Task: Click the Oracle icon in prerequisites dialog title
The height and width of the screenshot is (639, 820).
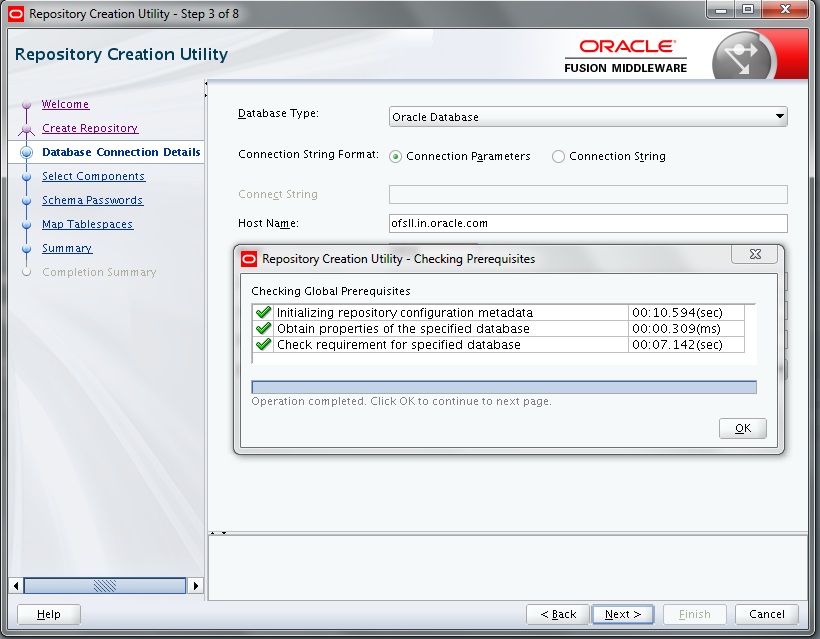Action: pyautogui.click(x=249, y=259)
